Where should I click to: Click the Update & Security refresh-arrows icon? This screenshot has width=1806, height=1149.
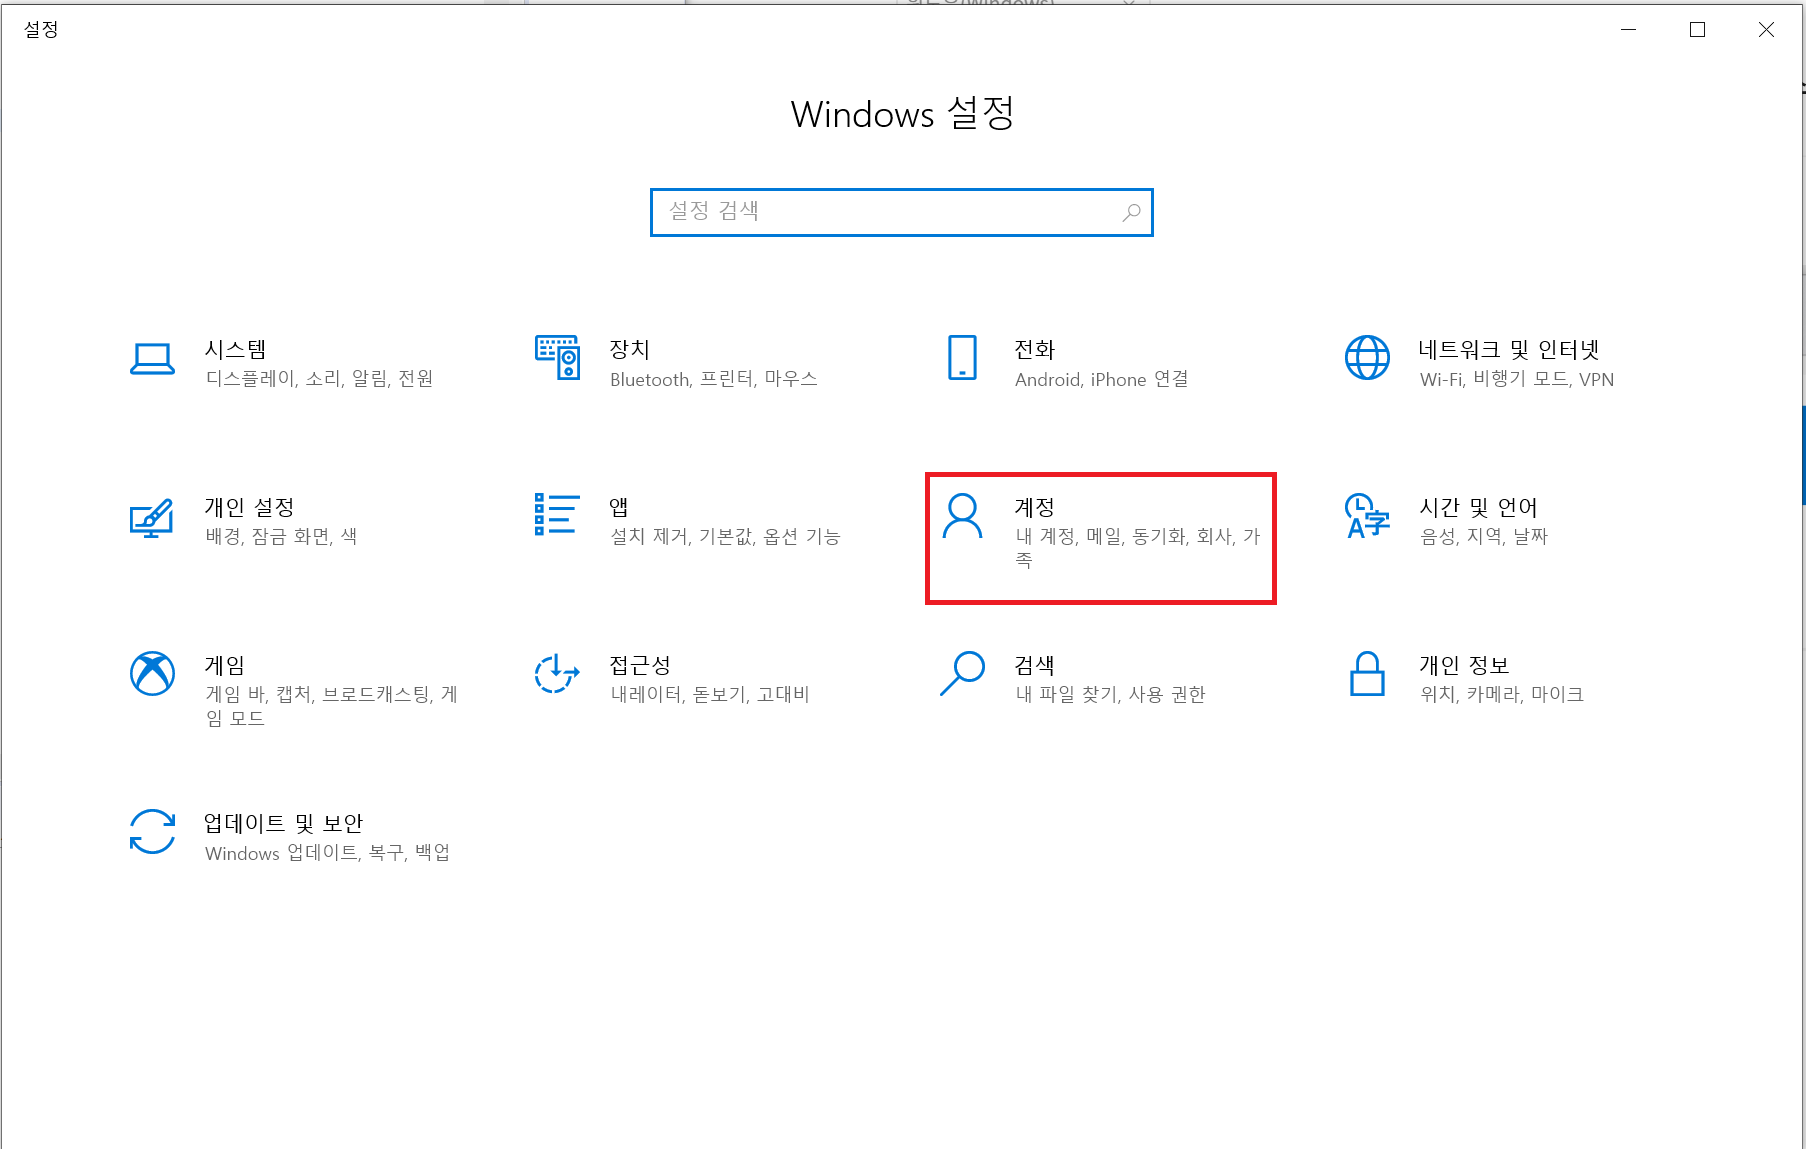click(152, 831)
